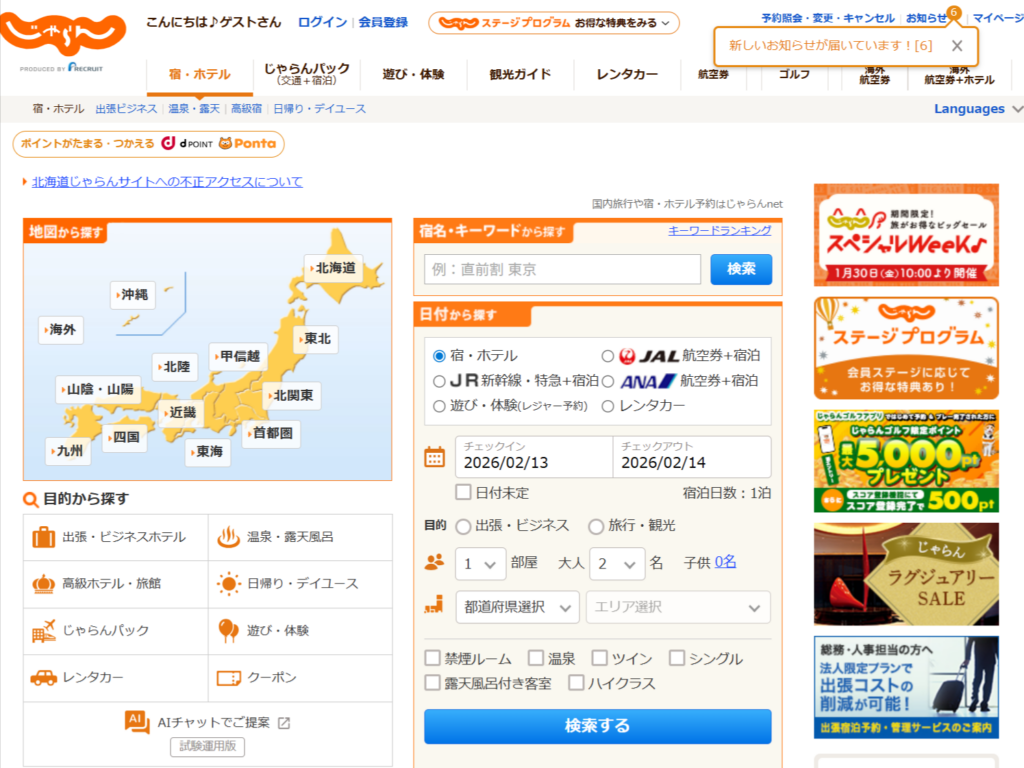
Task: Select the JAL 航空券+宿泊 radio button
Action: point(608,356)
